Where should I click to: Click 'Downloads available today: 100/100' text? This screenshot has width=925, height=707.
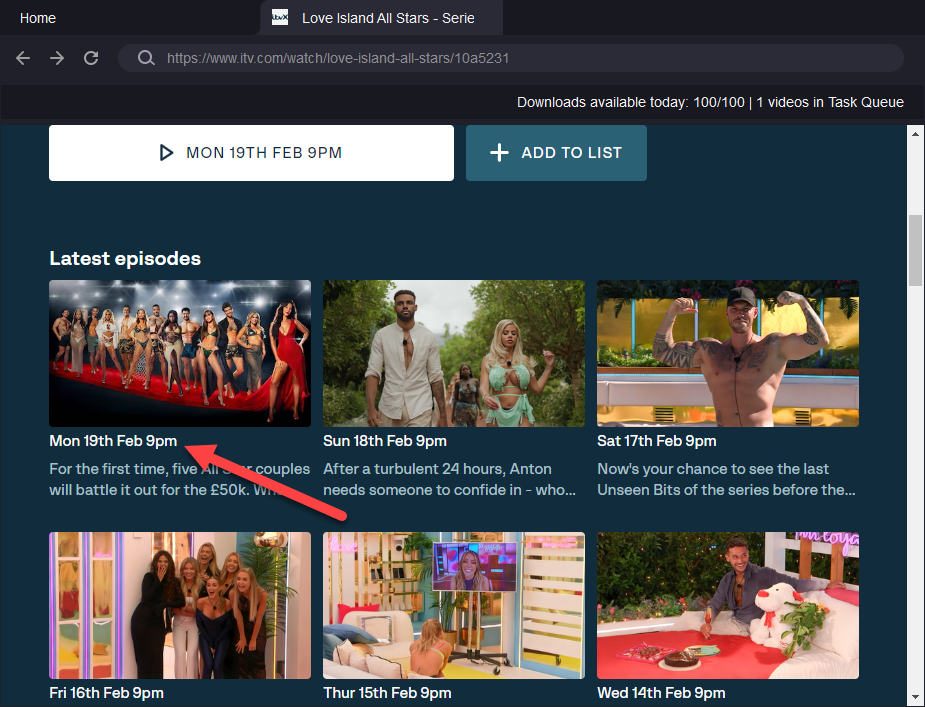coord(631,102)
